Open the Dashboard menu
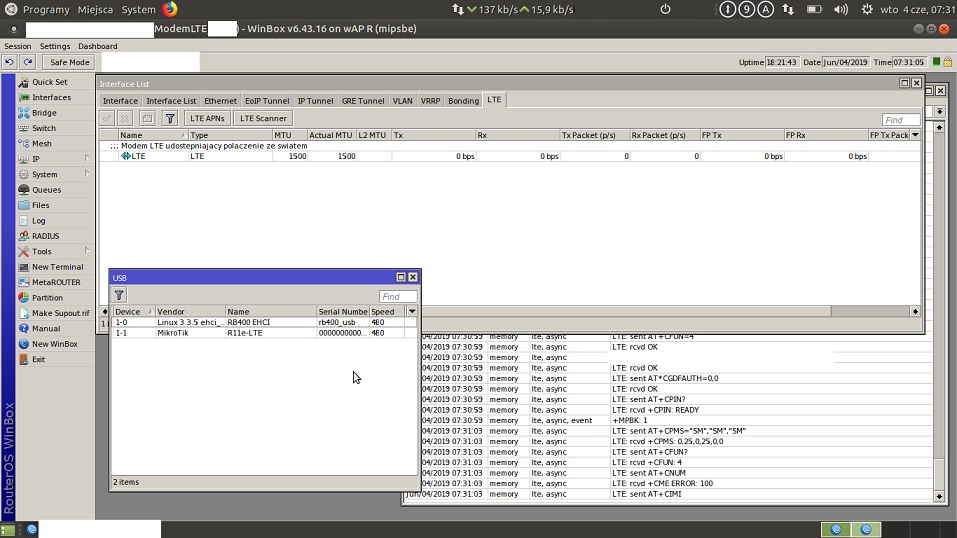The width and height of the screenshot is (957, 538). (98, 46)
